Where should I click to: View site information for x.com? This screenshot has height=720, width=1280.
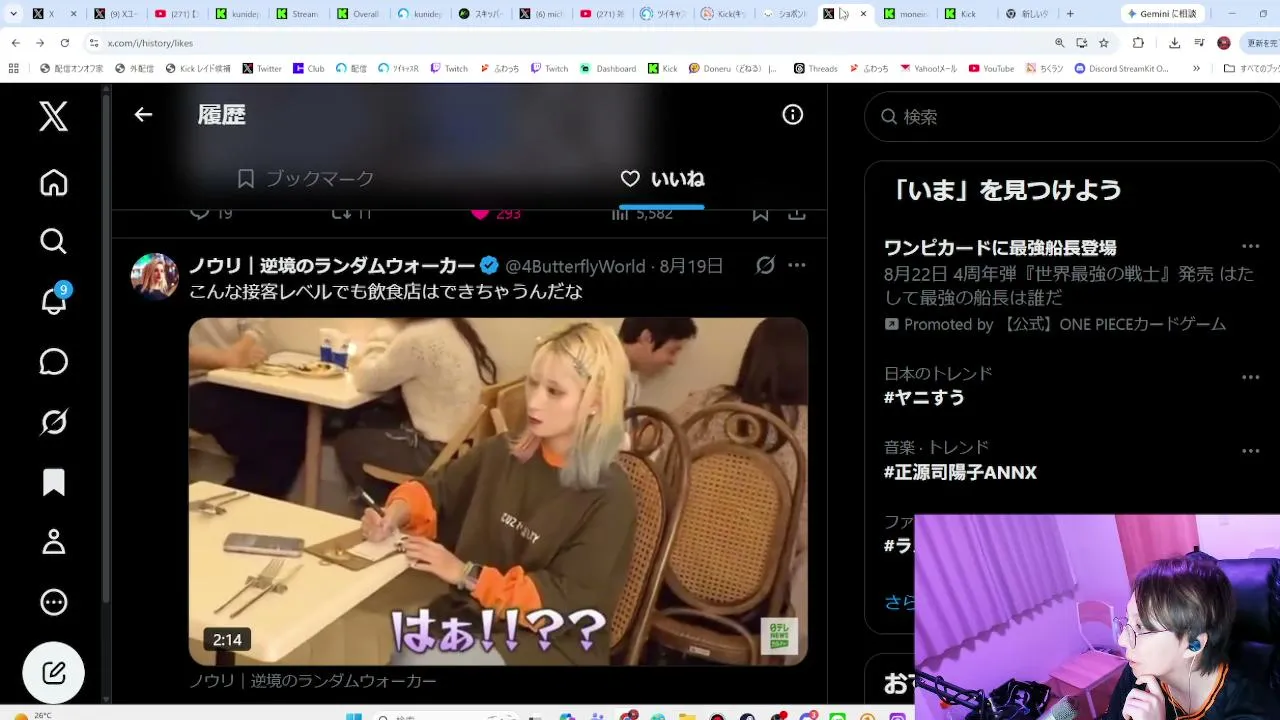point(94,43)
